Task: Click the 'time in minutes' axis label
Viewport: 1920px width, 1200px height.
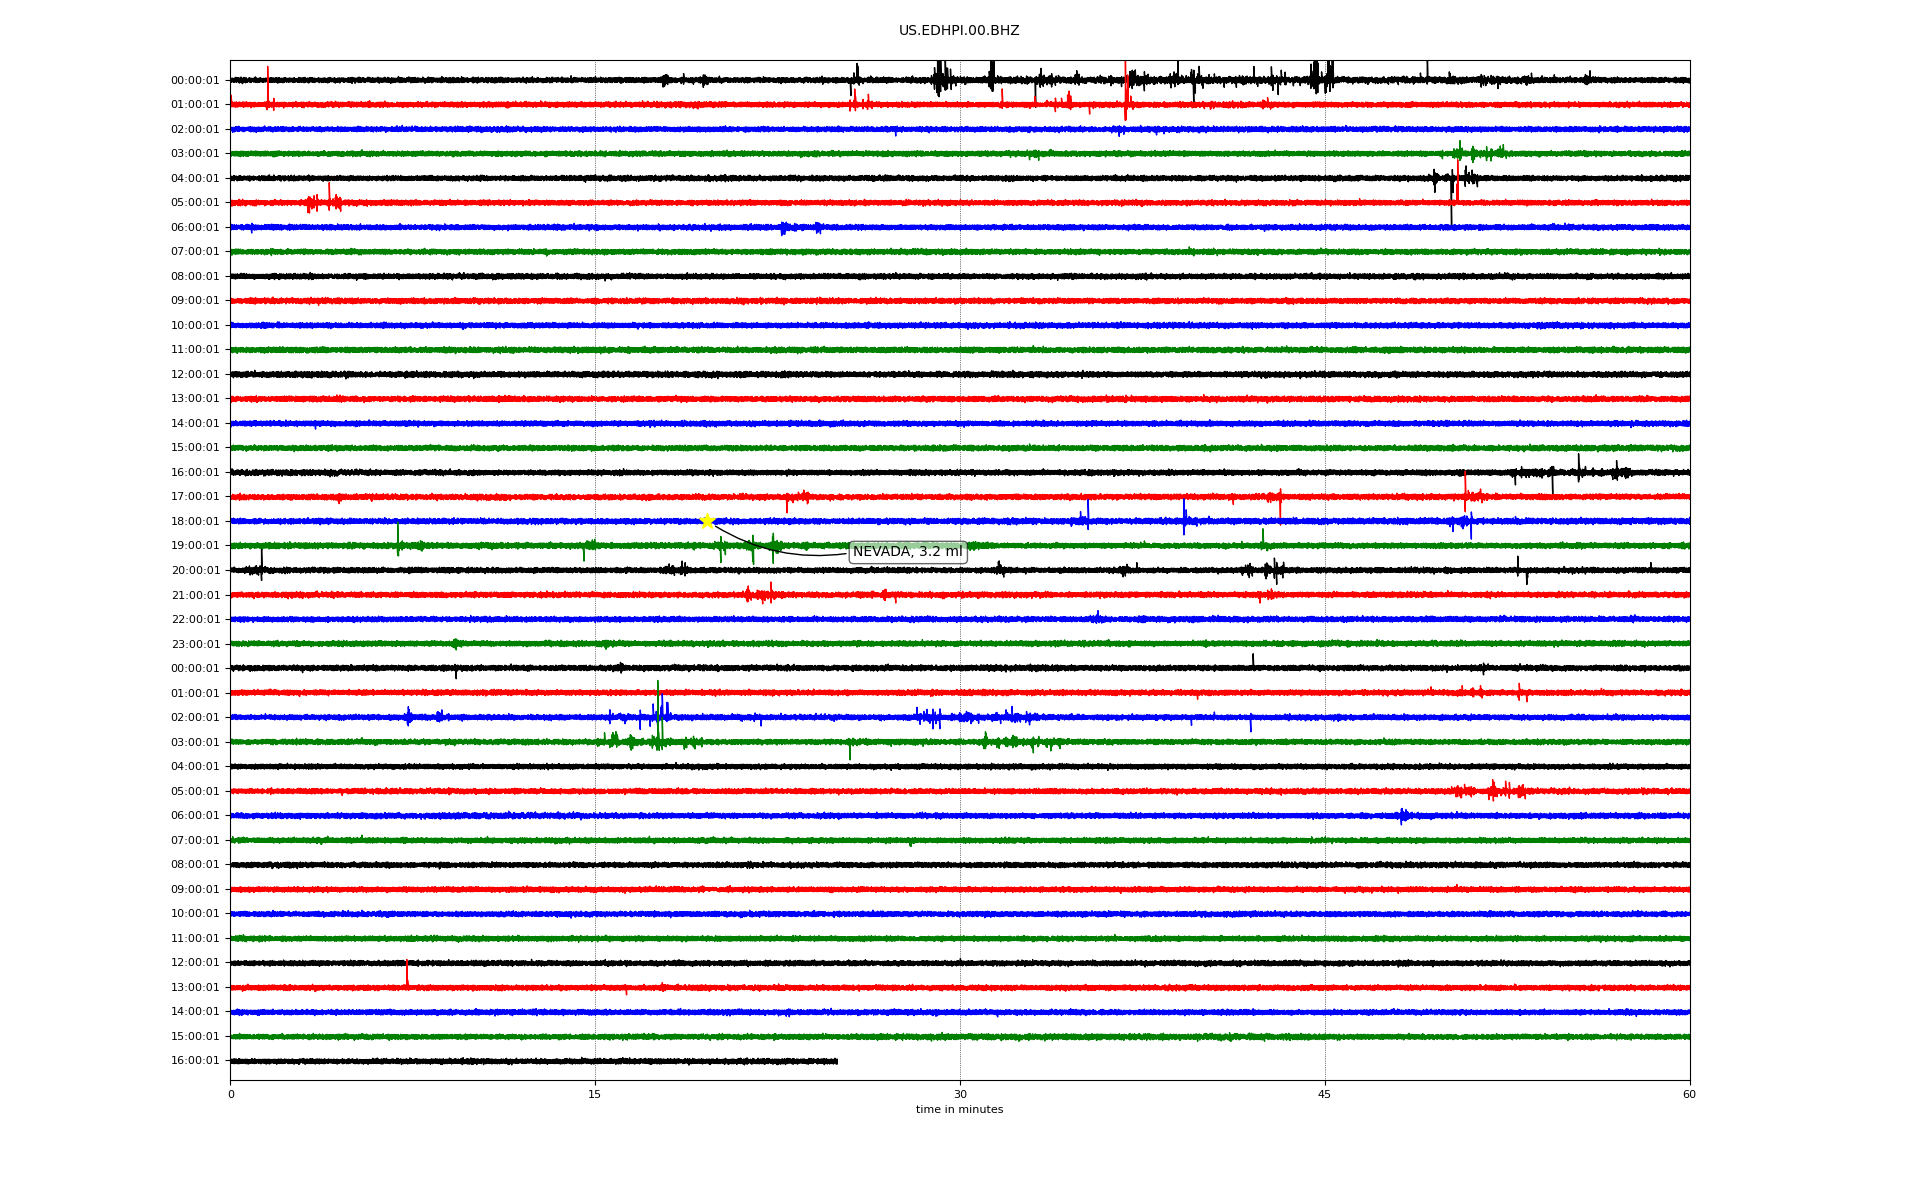Action: [958, 1110]
